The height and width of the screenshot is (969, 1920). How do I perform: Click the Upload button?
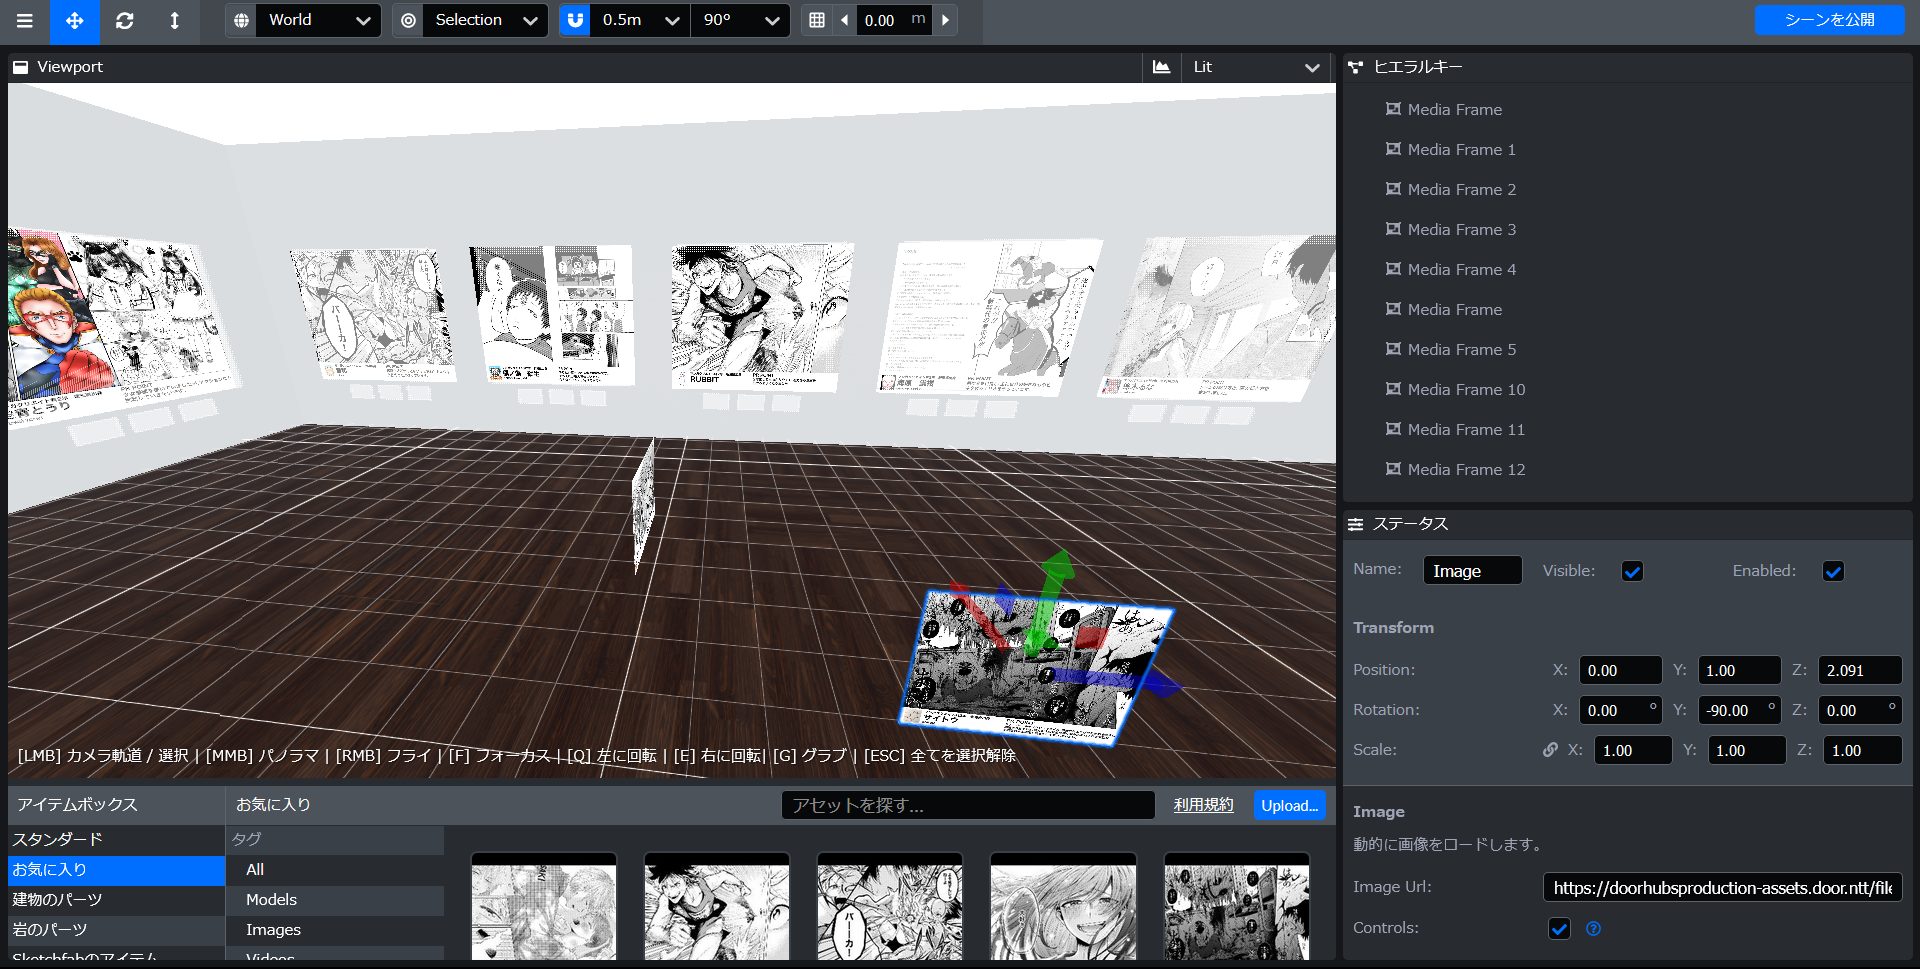tap(1289, 806)
